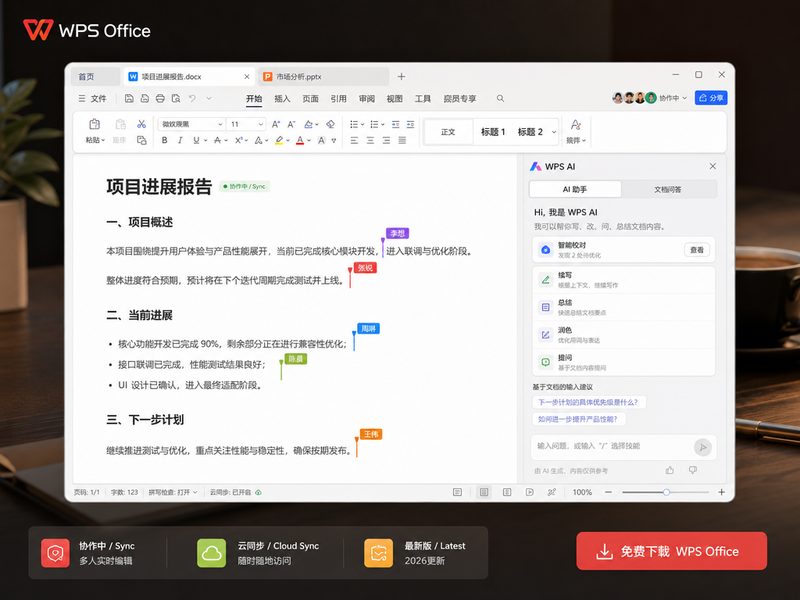800x600 pixels.
Task: Open the numbered list dropdown arrow
Action: (x=383, y=124)
